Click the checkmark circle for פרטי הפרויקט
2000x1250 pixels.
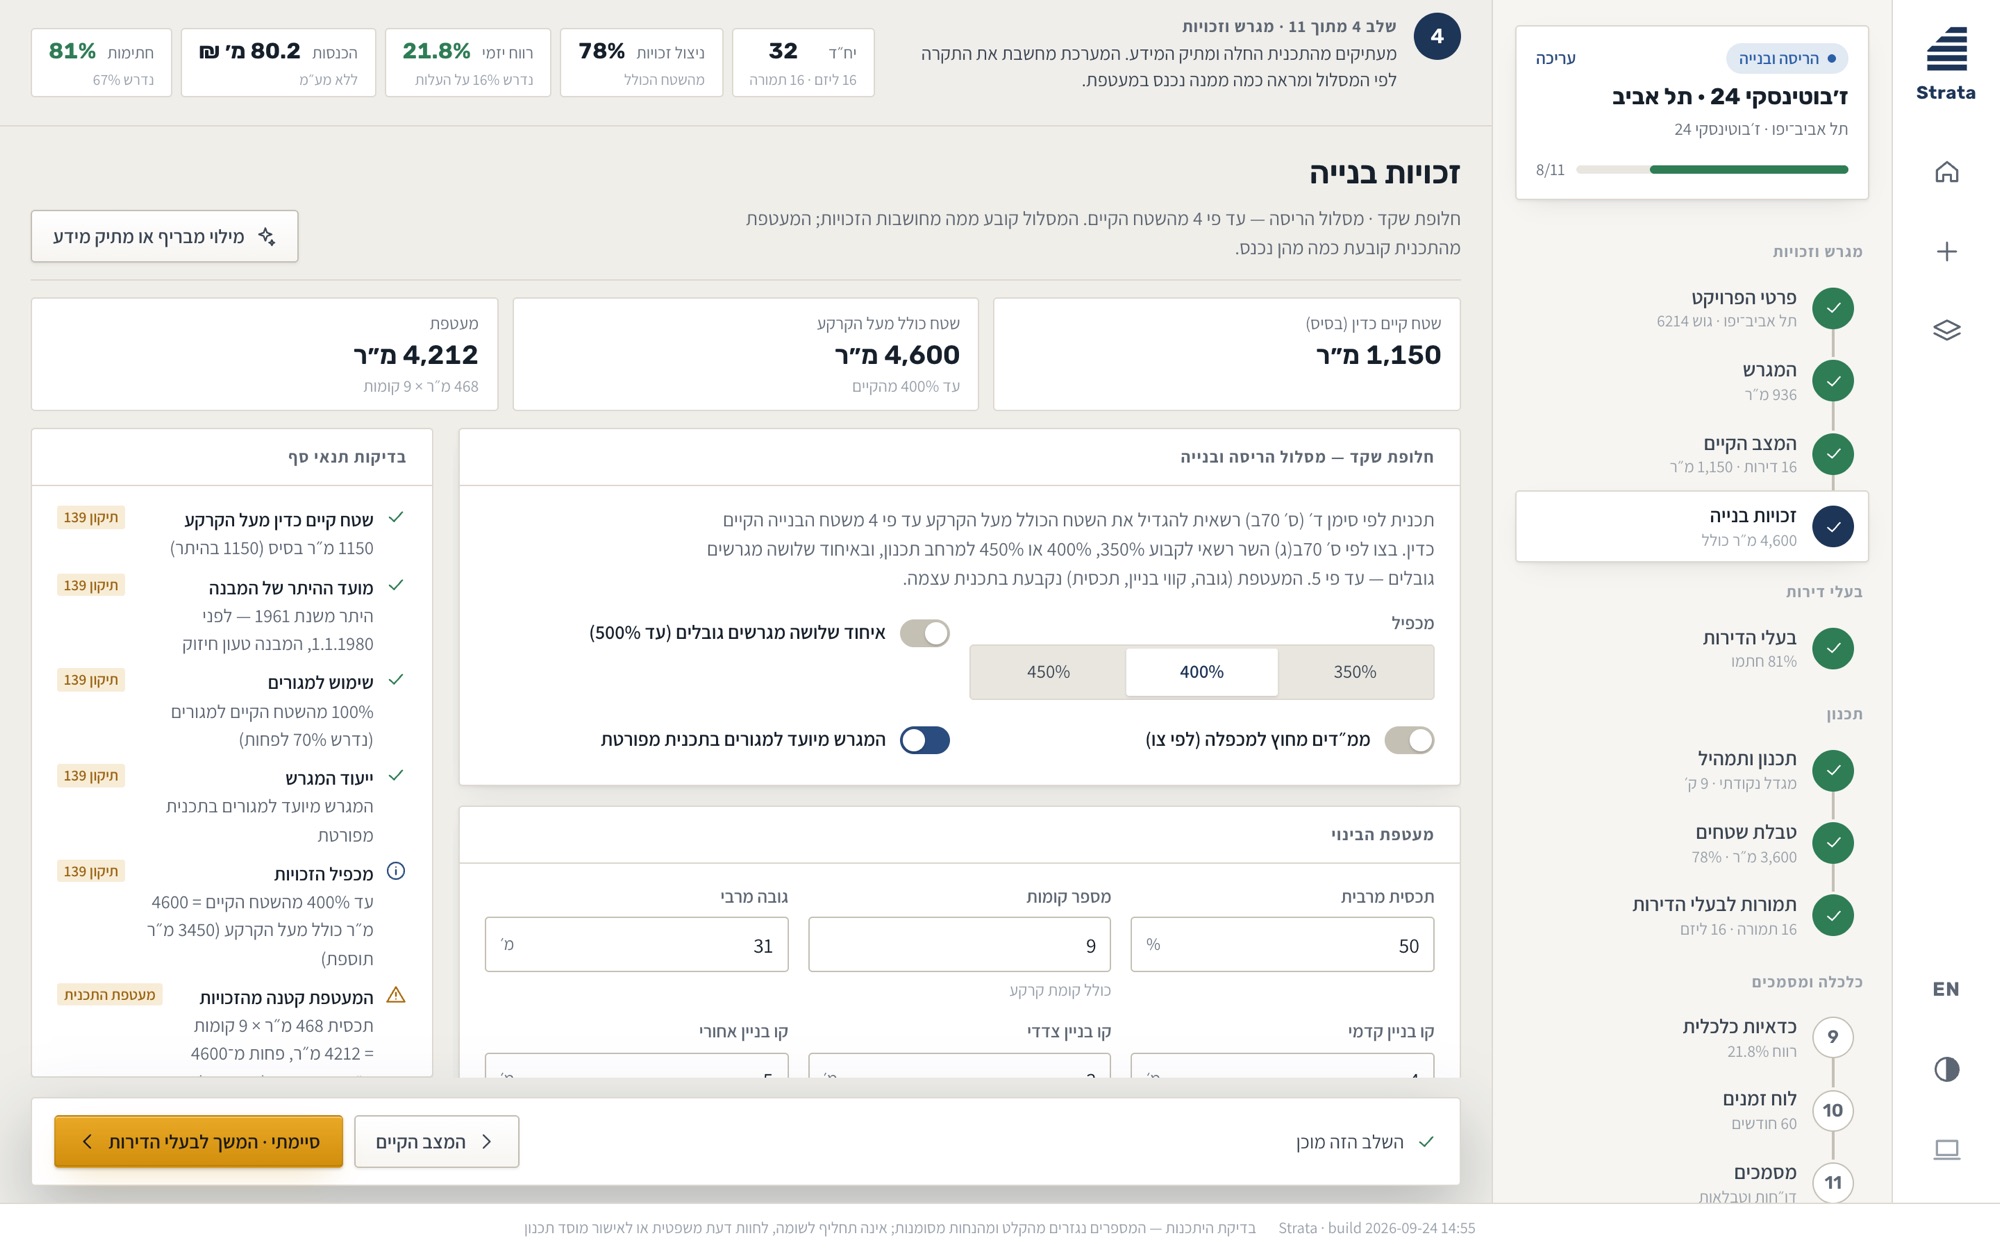(x=1832, y=308)
